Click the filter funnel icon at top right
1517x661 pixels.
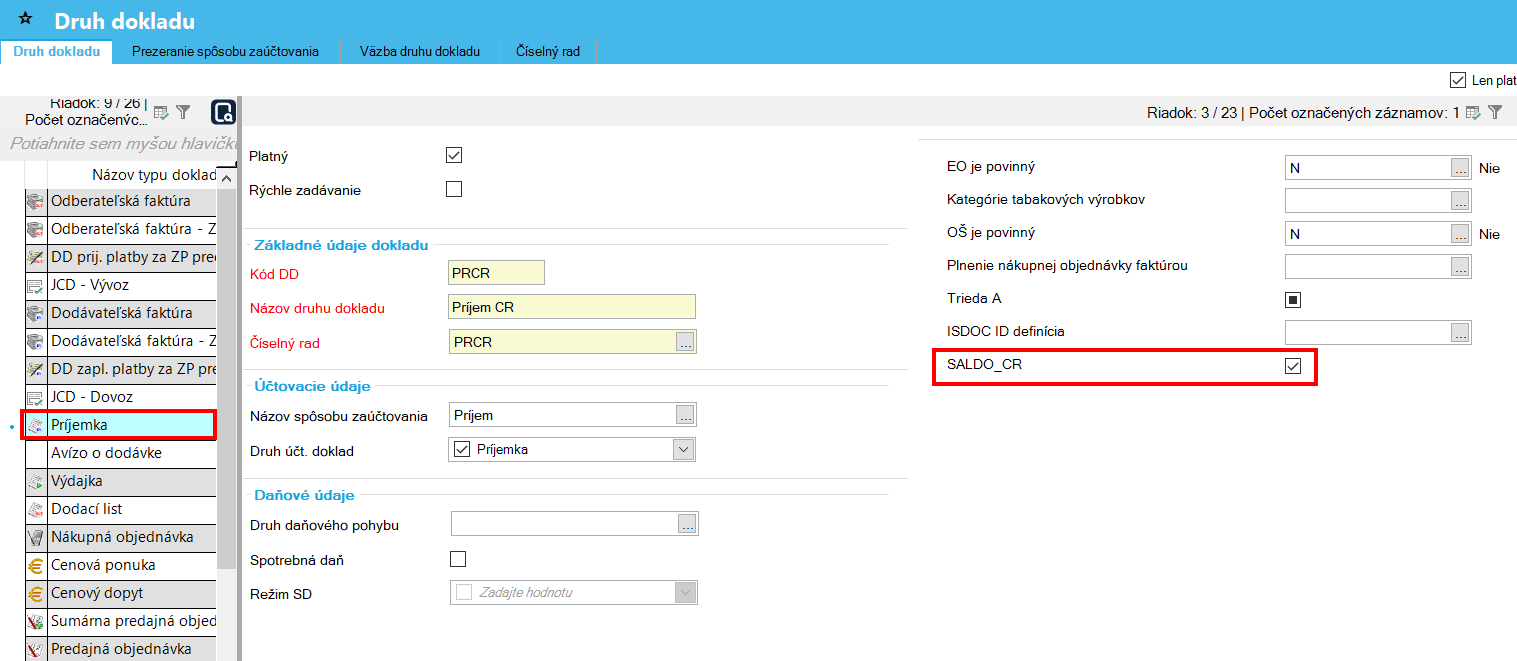pyautogui.click(x=1495, y=113)
